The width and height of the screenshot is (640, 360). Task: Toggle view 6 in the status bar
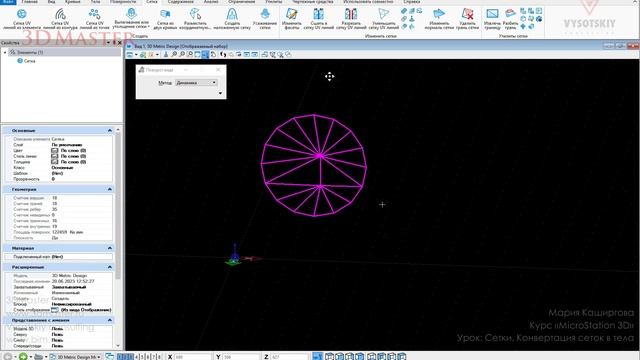[x=148, y=357]
